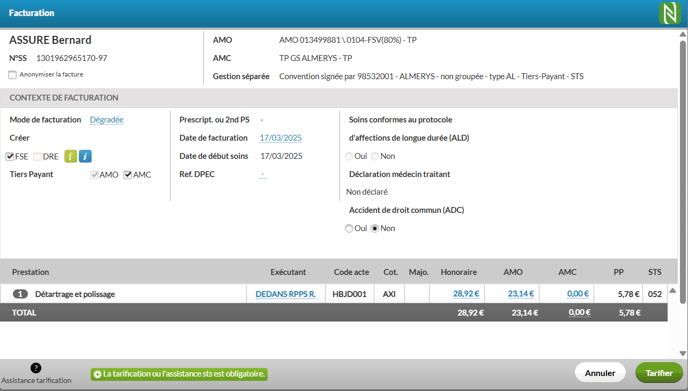688x391 pixels.
Task: Click N°SS number 1301962965170-97
Action: [72, 58]
